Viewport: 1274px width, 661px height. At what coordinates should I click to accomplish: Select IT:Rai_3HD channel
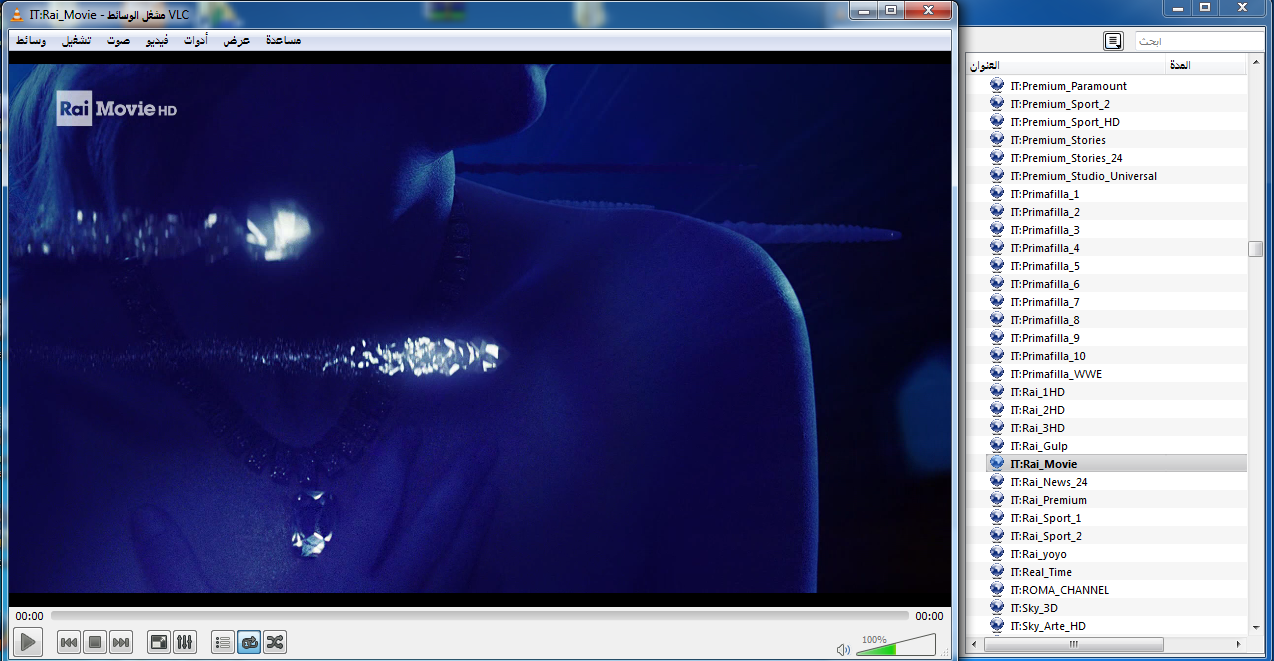(x=1037, y=428)
